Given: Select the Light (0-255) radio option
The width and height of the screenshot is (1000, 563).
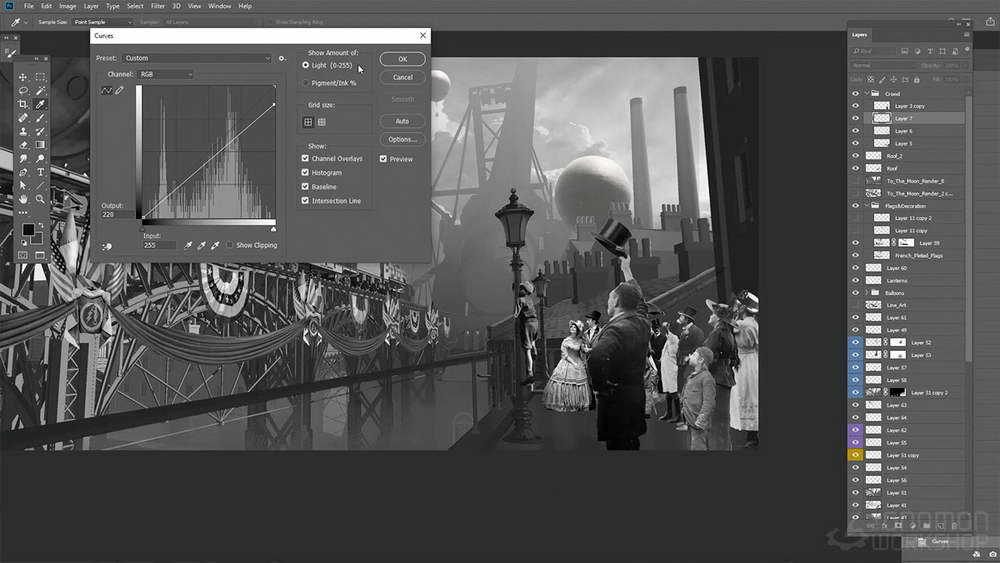Looking at the screenshot, I should 305,65.
